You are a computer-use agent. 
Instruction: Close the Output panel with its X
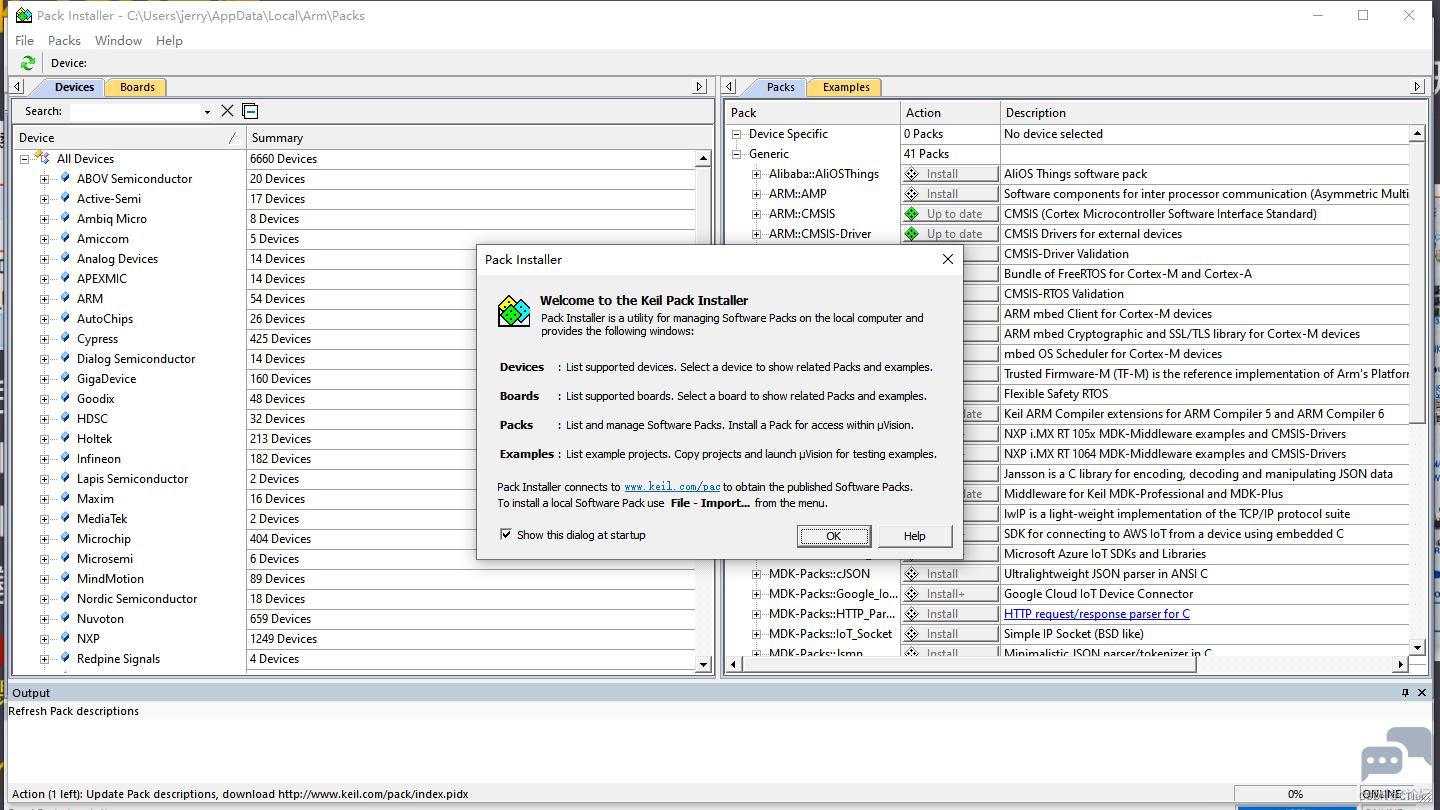coord(1423,693)
